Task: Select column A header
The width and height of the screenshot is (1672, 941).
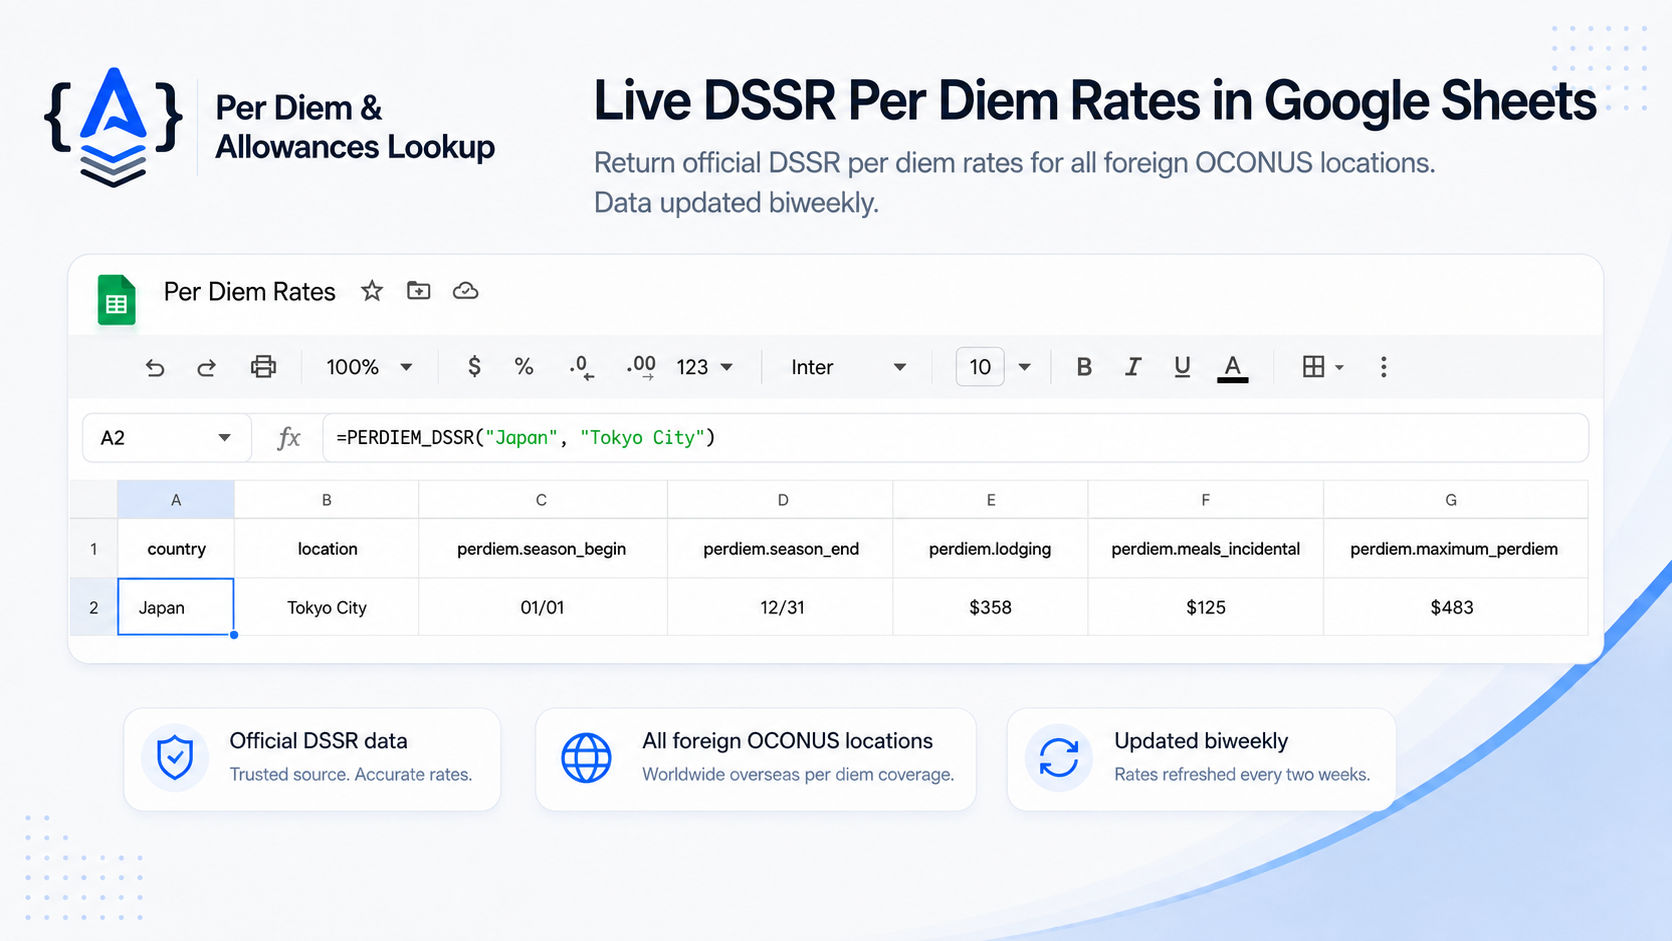Action: (176, 500)
